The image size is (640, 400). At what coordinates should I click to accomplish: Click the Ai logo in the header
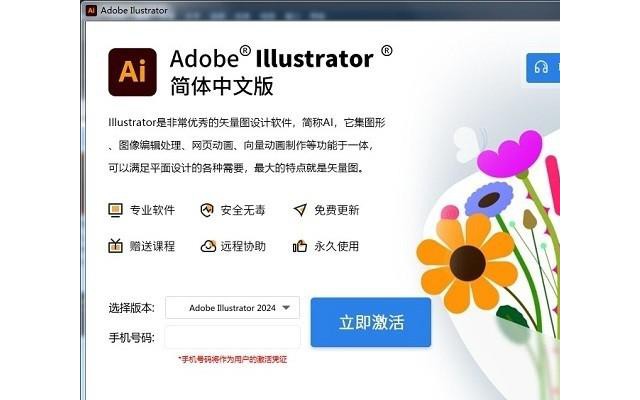click(x=132, y=72)
